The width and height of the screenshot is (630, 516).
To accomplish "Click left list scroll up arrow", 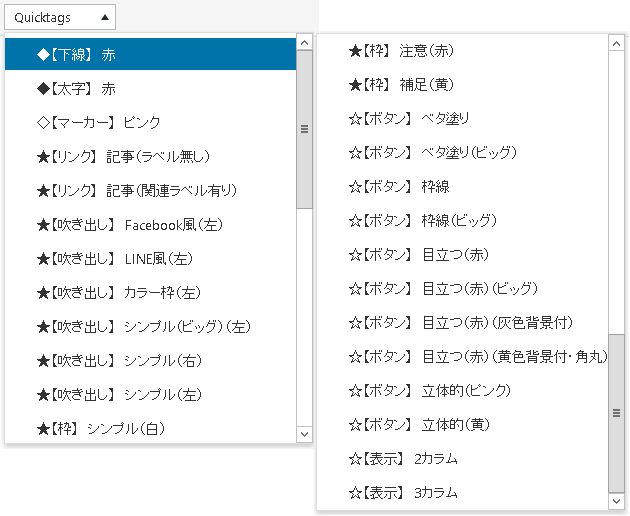I will [x=305, y=42].
